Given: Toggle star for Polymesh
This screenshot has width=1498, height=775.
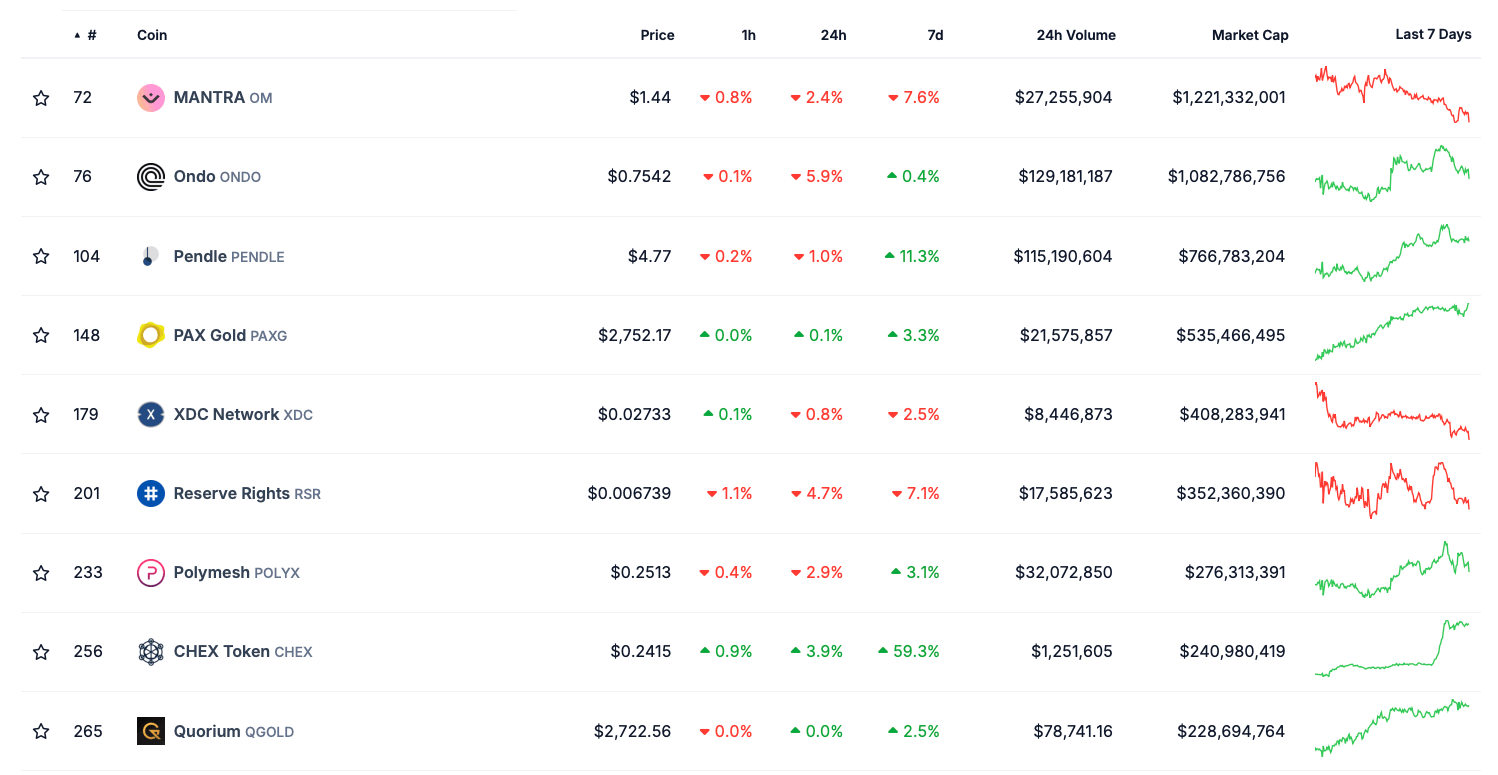Looking at the screenshot, I should point(41,573).
